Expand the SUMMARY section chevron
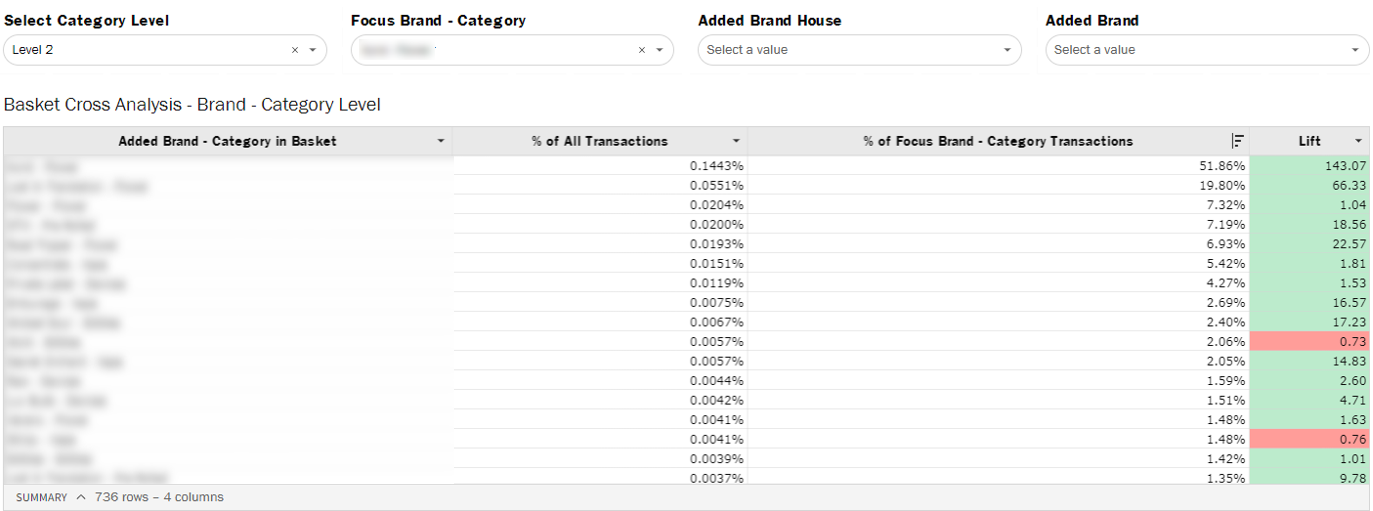The height and width of the screenshot is (511, 1373). [81, 497]
